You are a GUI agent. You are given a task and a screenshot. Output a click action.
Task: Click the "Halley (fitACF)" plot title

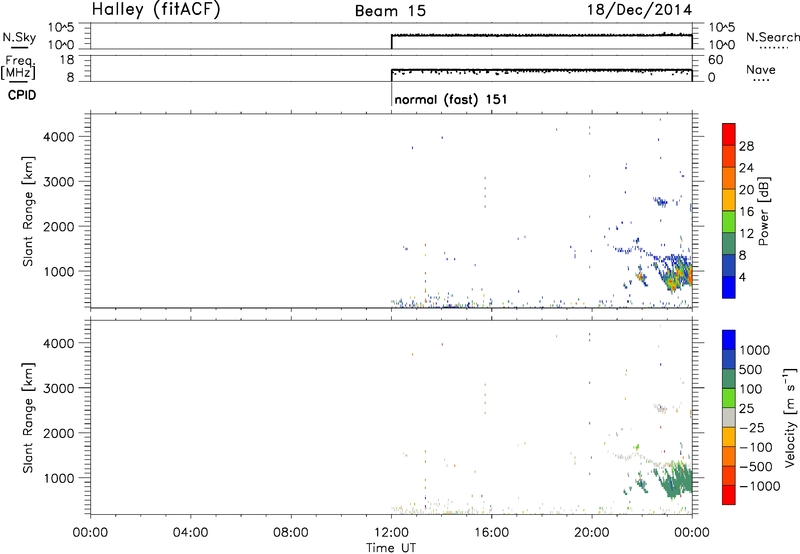(156, 10)
